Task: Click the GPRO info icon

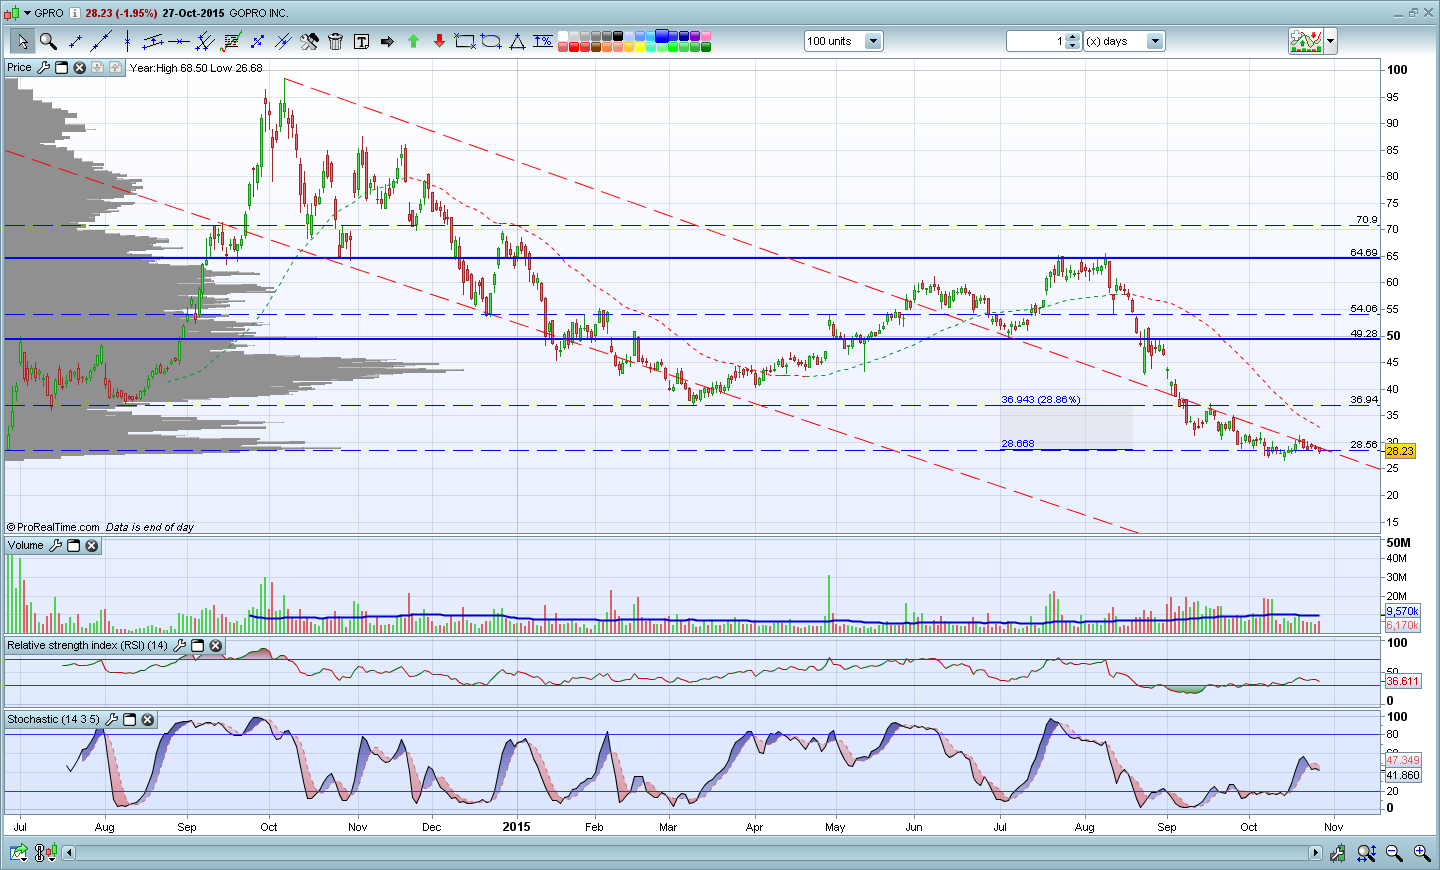Action: pyautogui.click(x=75, y=13)
